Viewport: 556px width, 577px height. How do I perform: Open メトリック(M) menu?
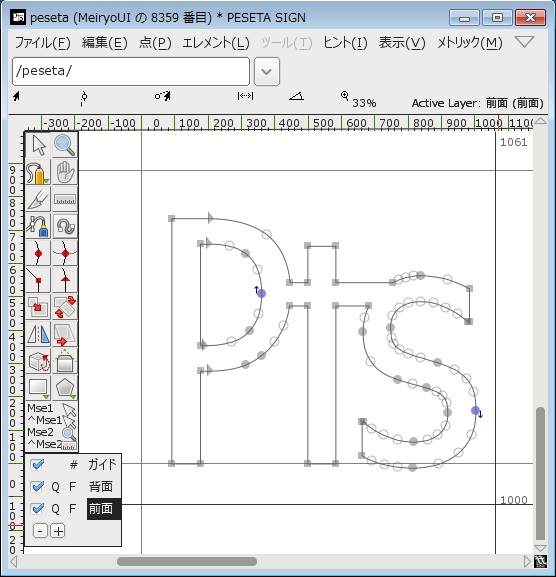pyautogui.click(x=470, y=43)
